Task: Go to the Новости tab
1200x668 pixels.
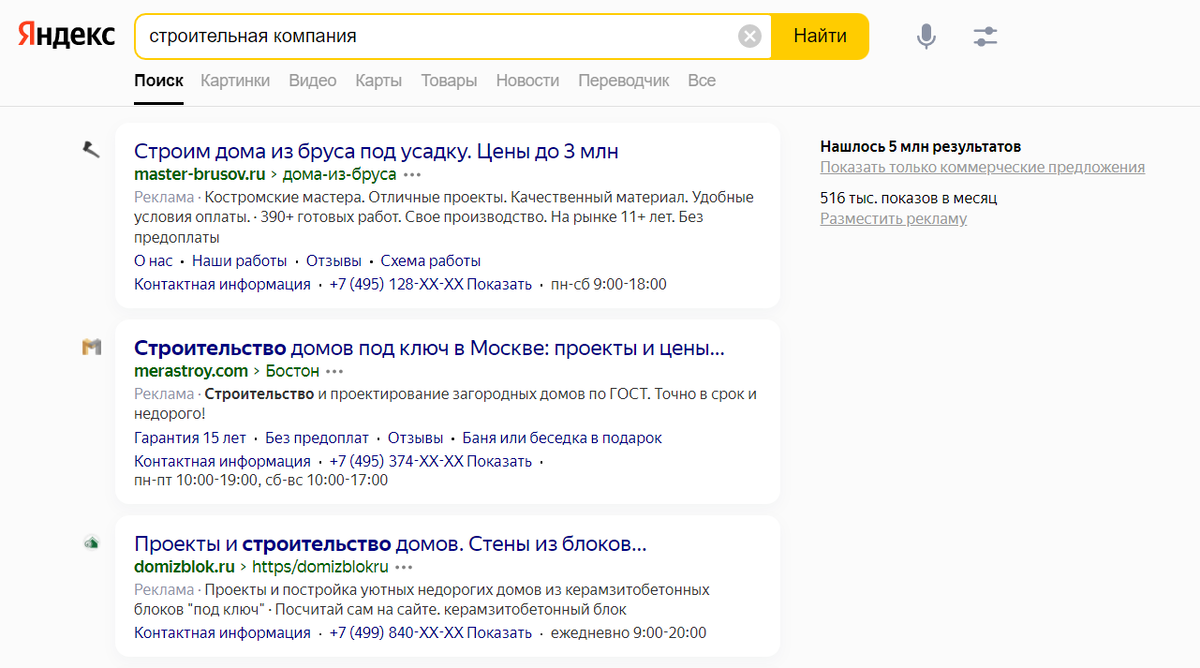Action: 528,81
